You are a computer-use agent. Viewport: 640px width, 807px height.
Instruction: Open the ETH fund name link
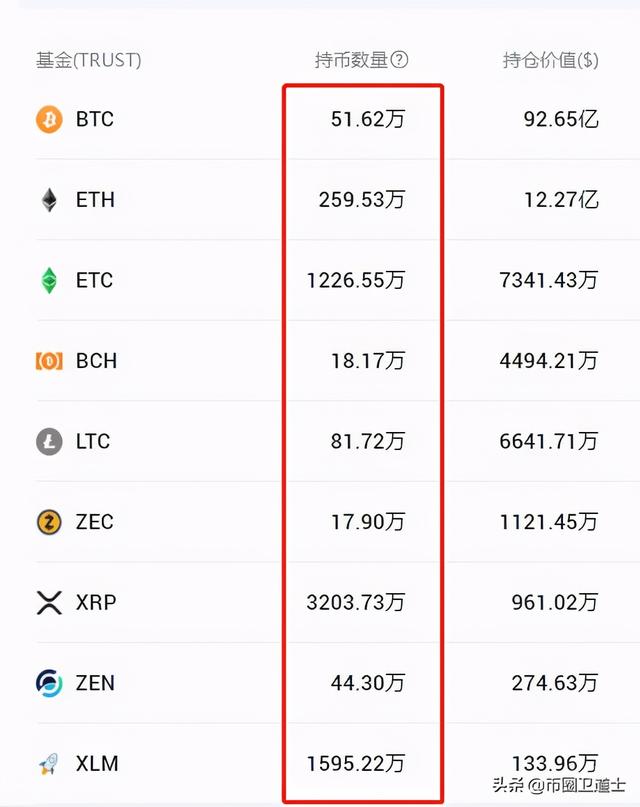(x=95, y=200)
